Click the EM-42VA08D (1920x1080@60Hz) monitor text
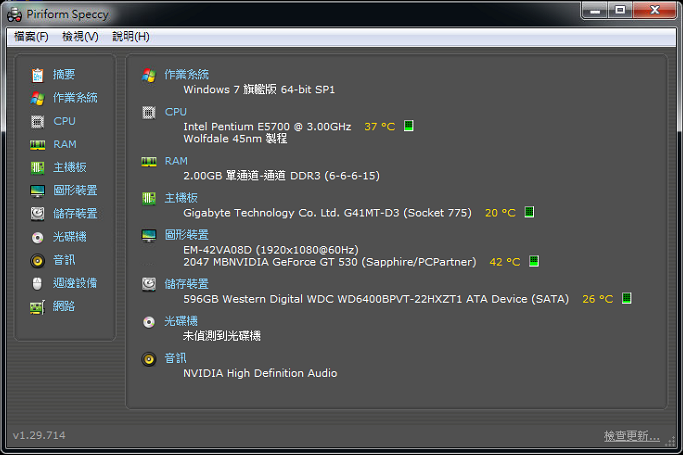 271,250
